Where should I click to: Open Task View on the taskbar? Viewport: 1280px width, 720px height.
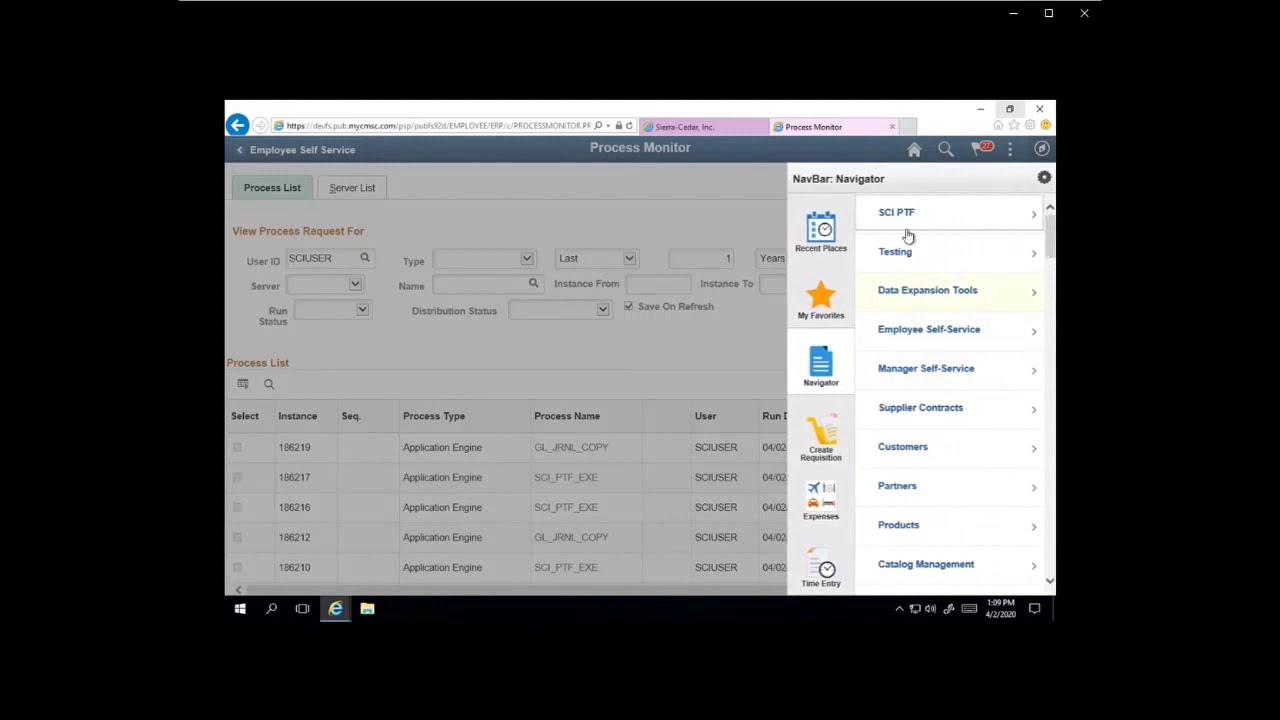(302, 608)
